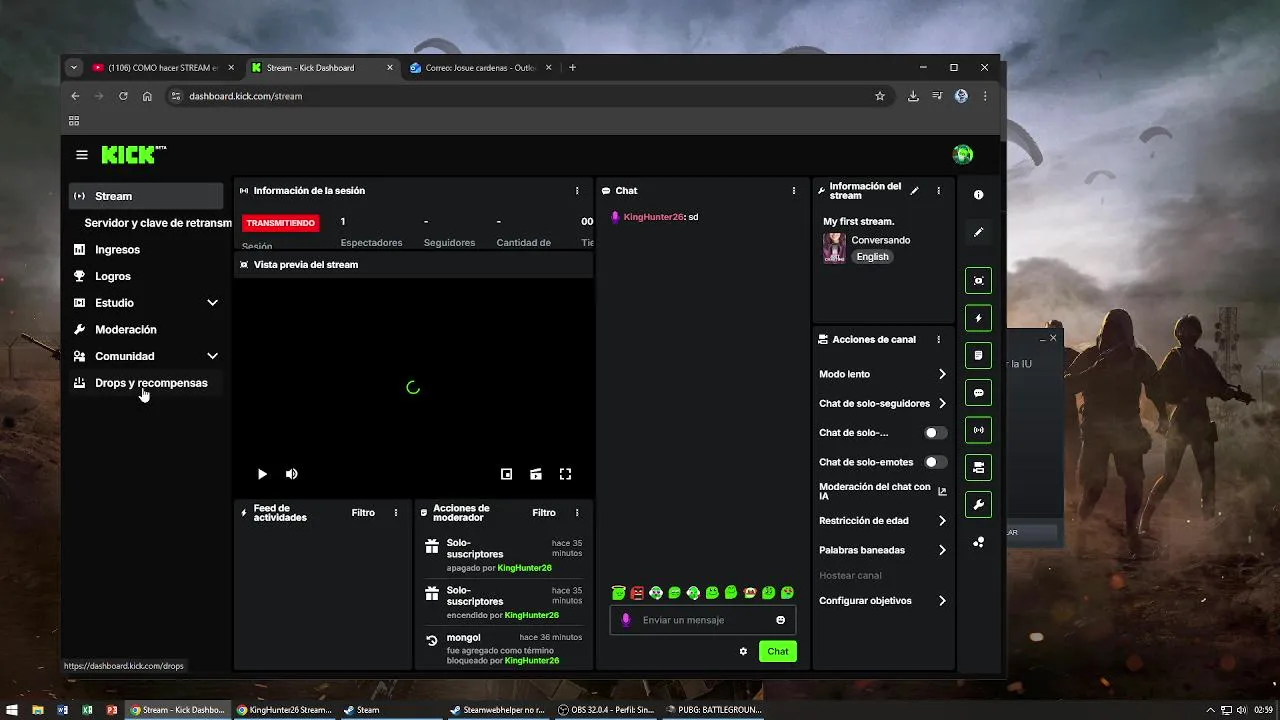Toggle activity feed widget lightning icon
Screen dimensions: 1280x720
tap(979, 318)
